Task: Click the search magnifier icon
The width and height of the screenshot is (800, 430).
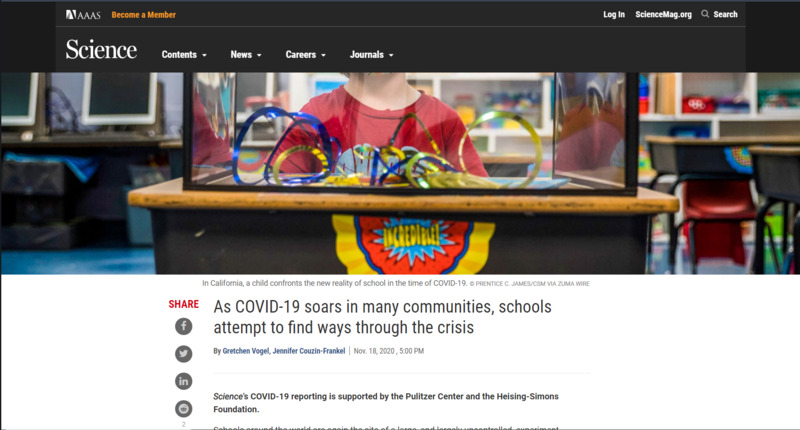Action: click(705, 14)
